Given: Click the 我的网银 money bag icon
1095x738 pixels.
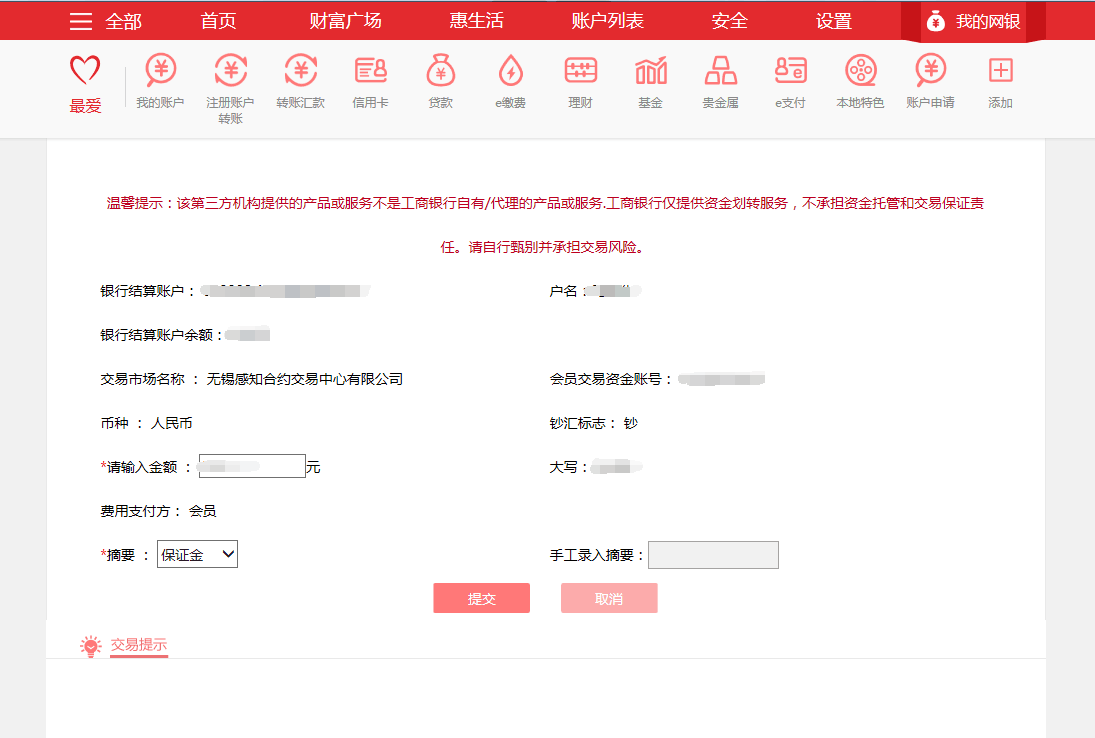Looking at the screenshot, I should pyautogui.click(x=936, y=22).
